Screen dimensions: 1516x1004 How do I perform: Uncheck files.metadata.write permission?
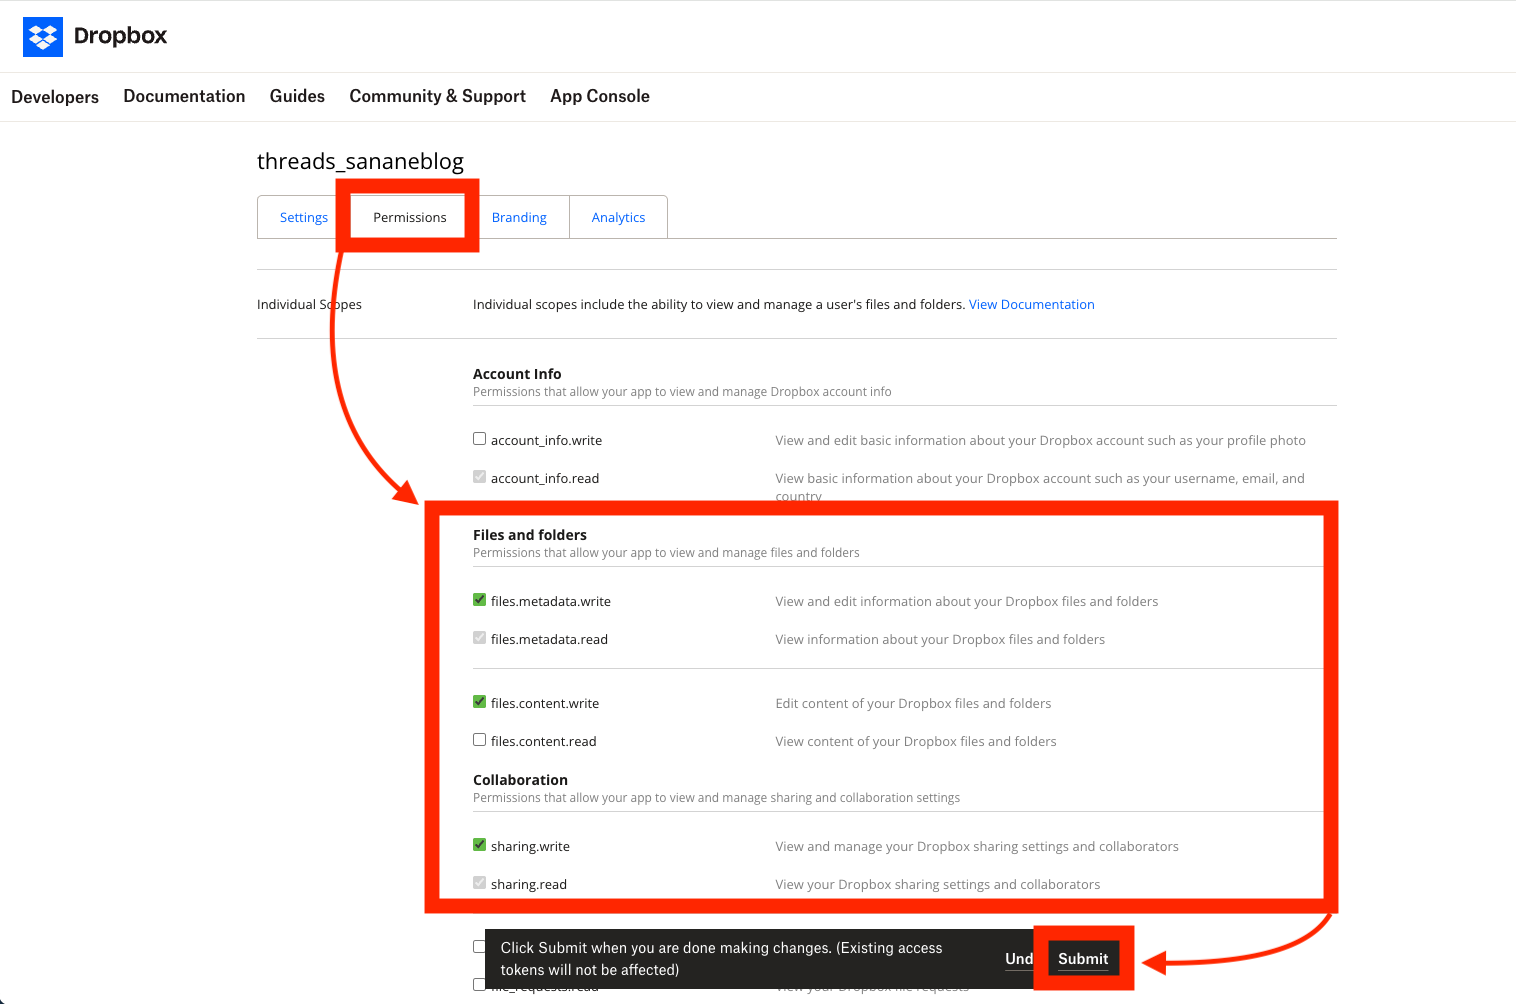(480, 600)
